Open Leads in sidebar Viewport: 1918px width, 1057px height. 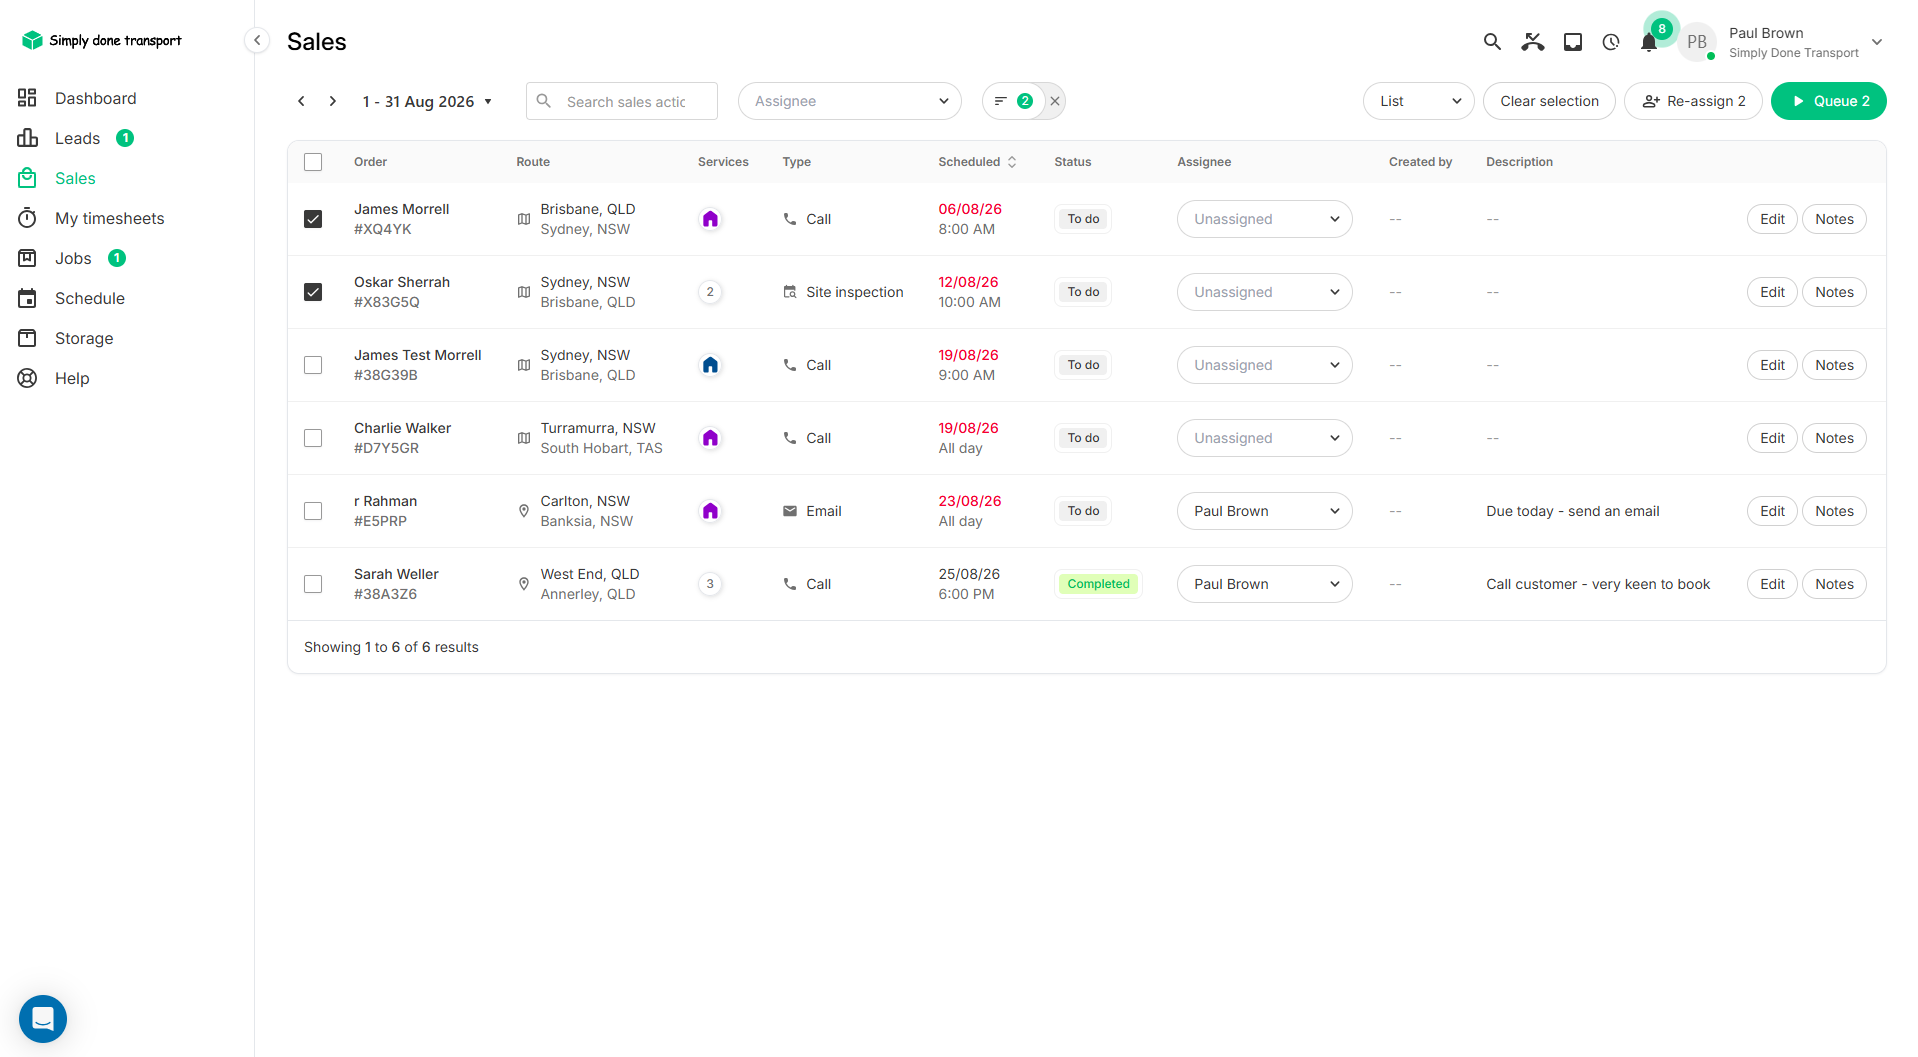click(77, 138)
